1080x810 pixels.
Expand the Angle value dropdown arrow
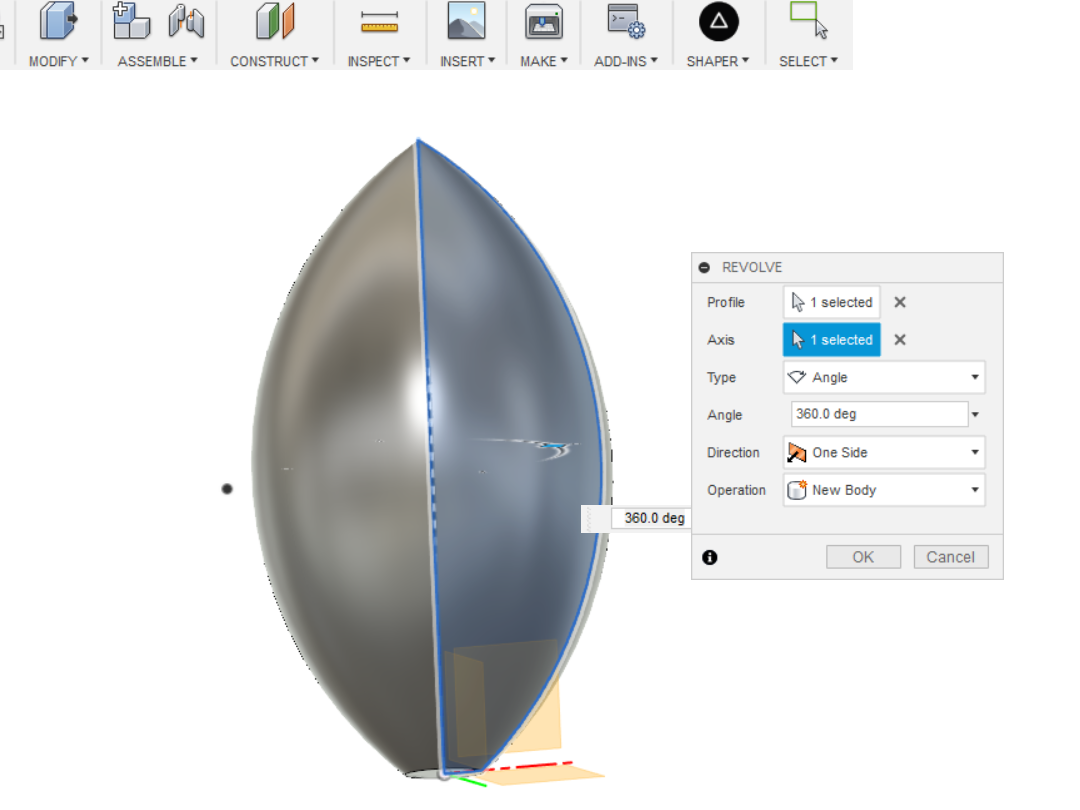[975, 415]
